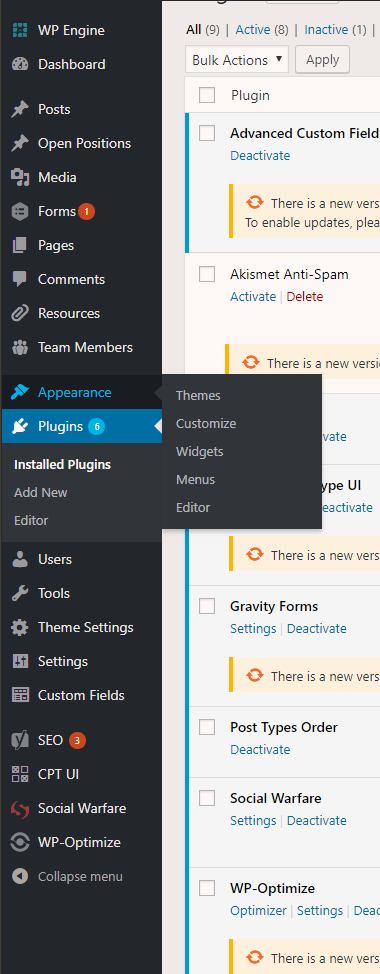Check the Gravity Forms plugin checkbox
The width and height of the screenshot is (380, 974).
(207, 606)
